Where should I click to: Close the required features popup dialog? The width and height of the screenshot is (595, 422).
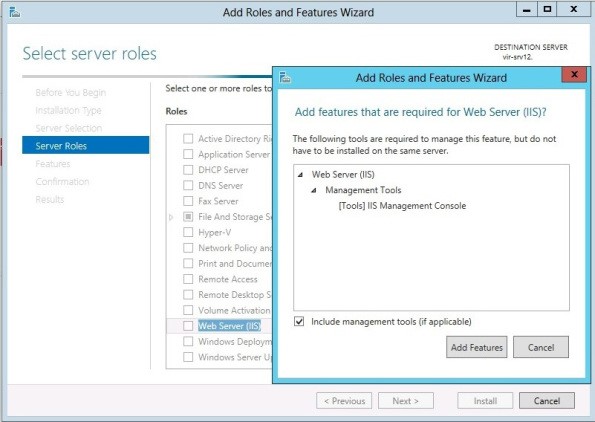574,74
